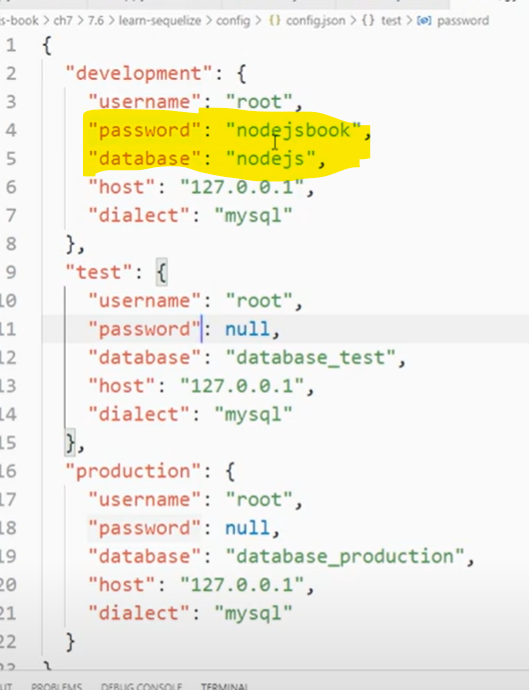
Task: Click the null password value under test
Action: 247,329
